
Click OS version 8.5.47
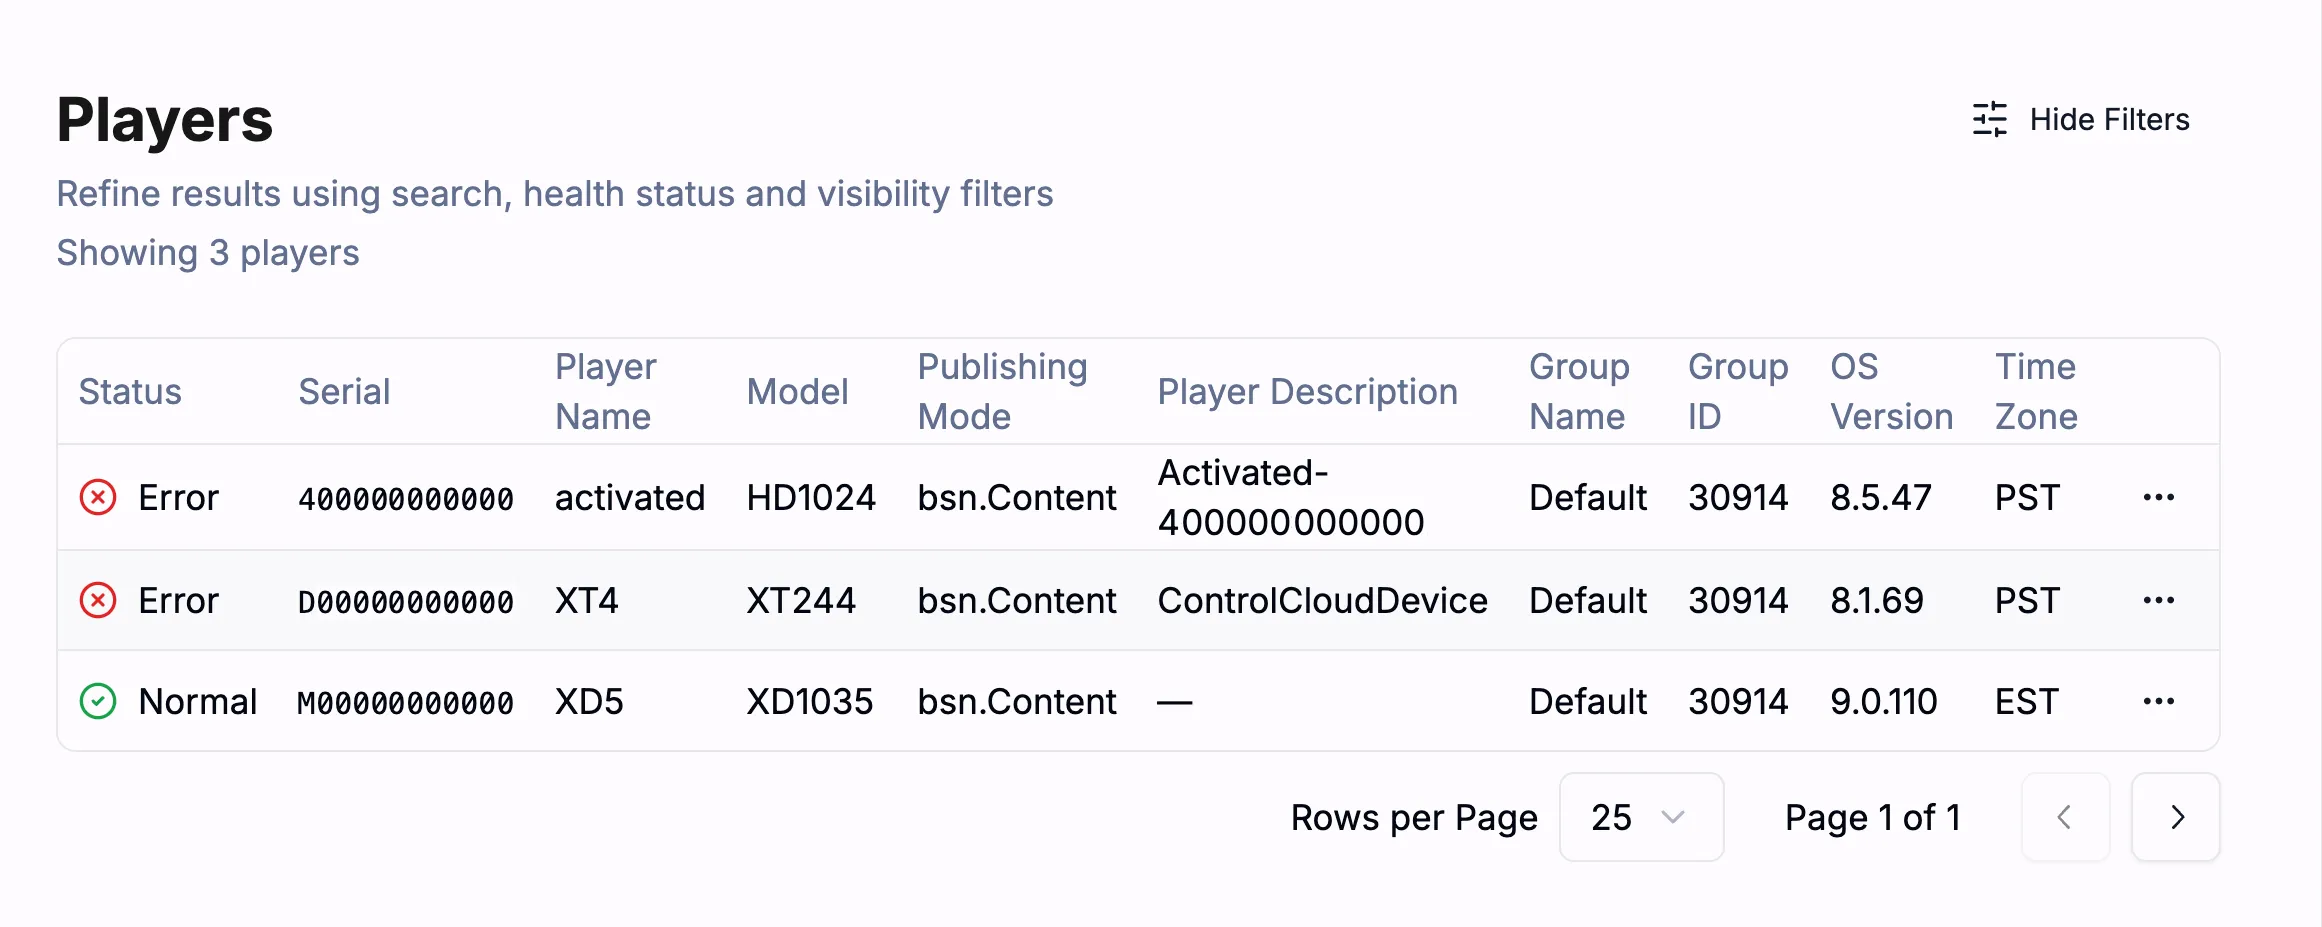coord(1881,497)
